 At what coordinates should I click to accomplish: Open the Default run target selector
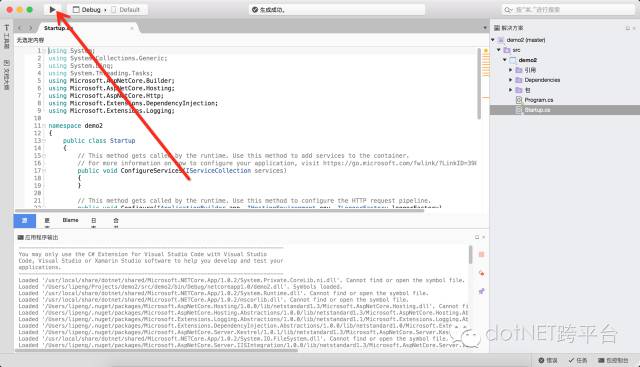126,9
